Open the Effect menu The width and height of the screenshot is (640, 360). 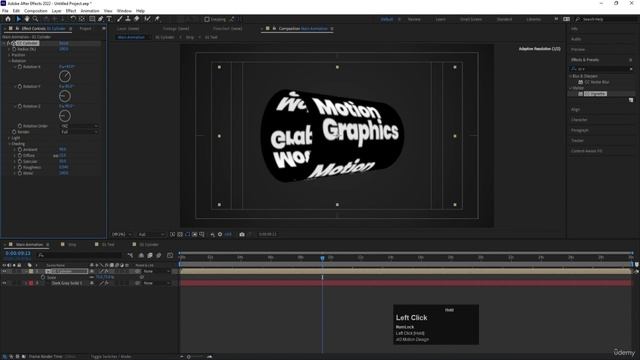[71, 11]
